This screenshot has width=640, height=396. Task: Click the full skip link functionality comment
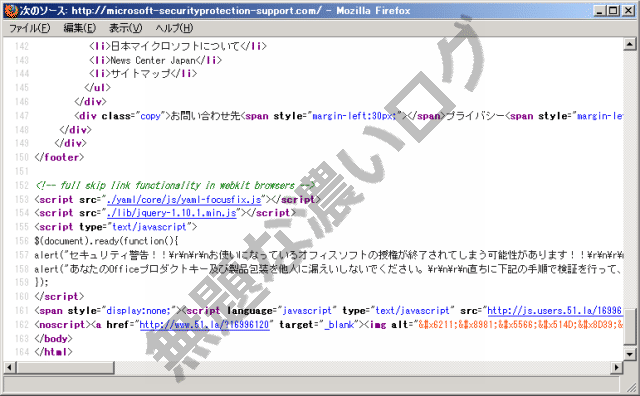point(175,185)
